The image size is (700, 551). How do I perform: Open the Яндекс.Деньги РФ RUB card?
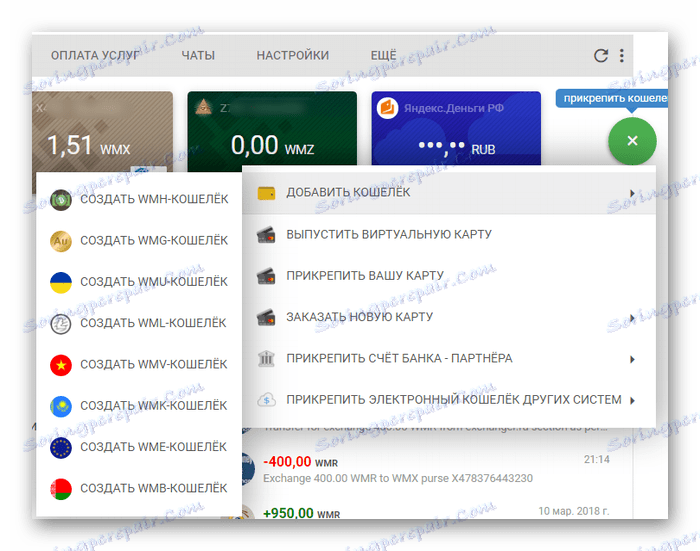point(456,129)
